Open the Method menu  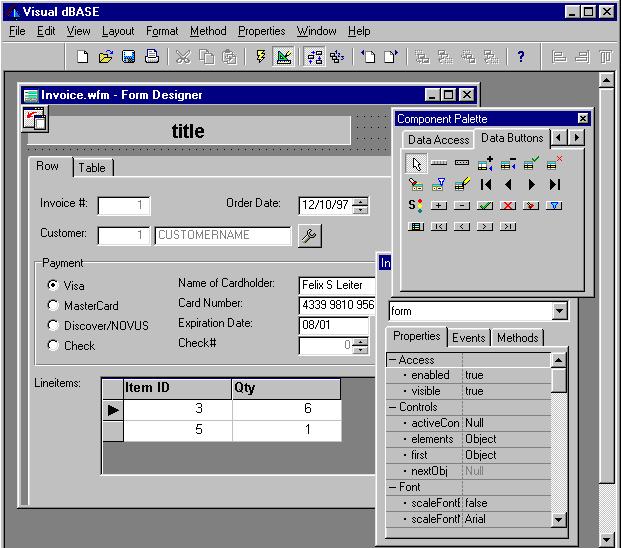point(208,31)
